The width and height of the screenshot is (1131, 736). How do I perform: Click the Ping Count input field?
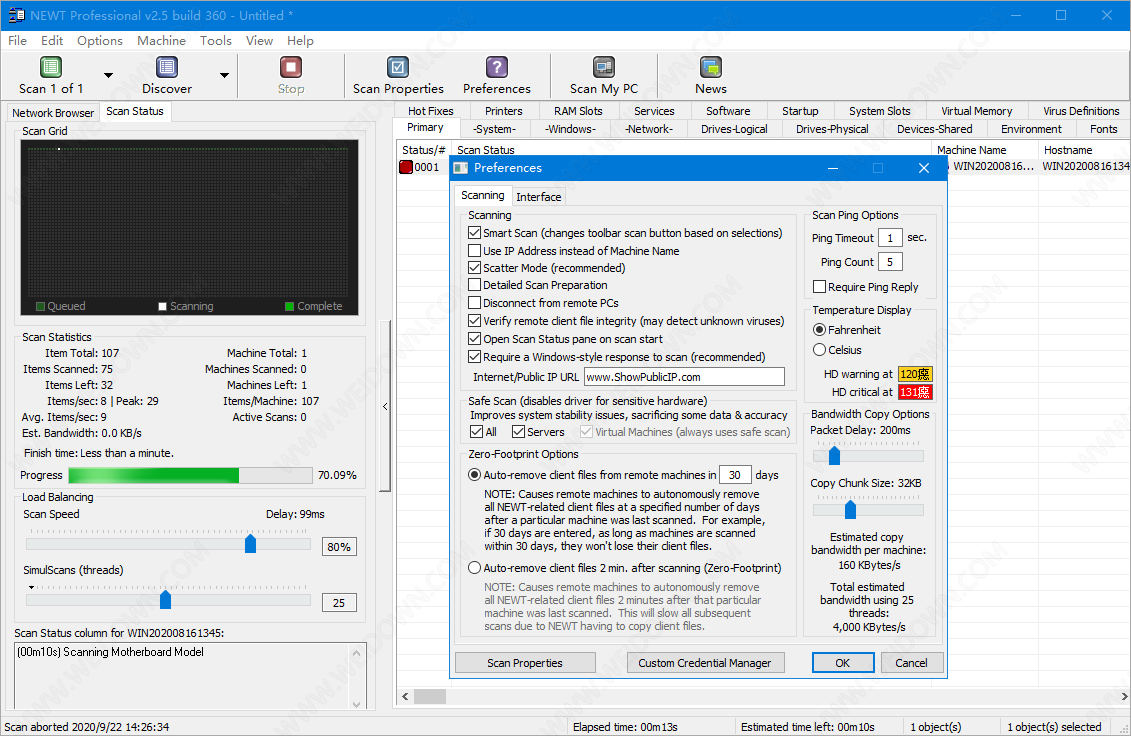pyautogui.click(x=890, y=262)
